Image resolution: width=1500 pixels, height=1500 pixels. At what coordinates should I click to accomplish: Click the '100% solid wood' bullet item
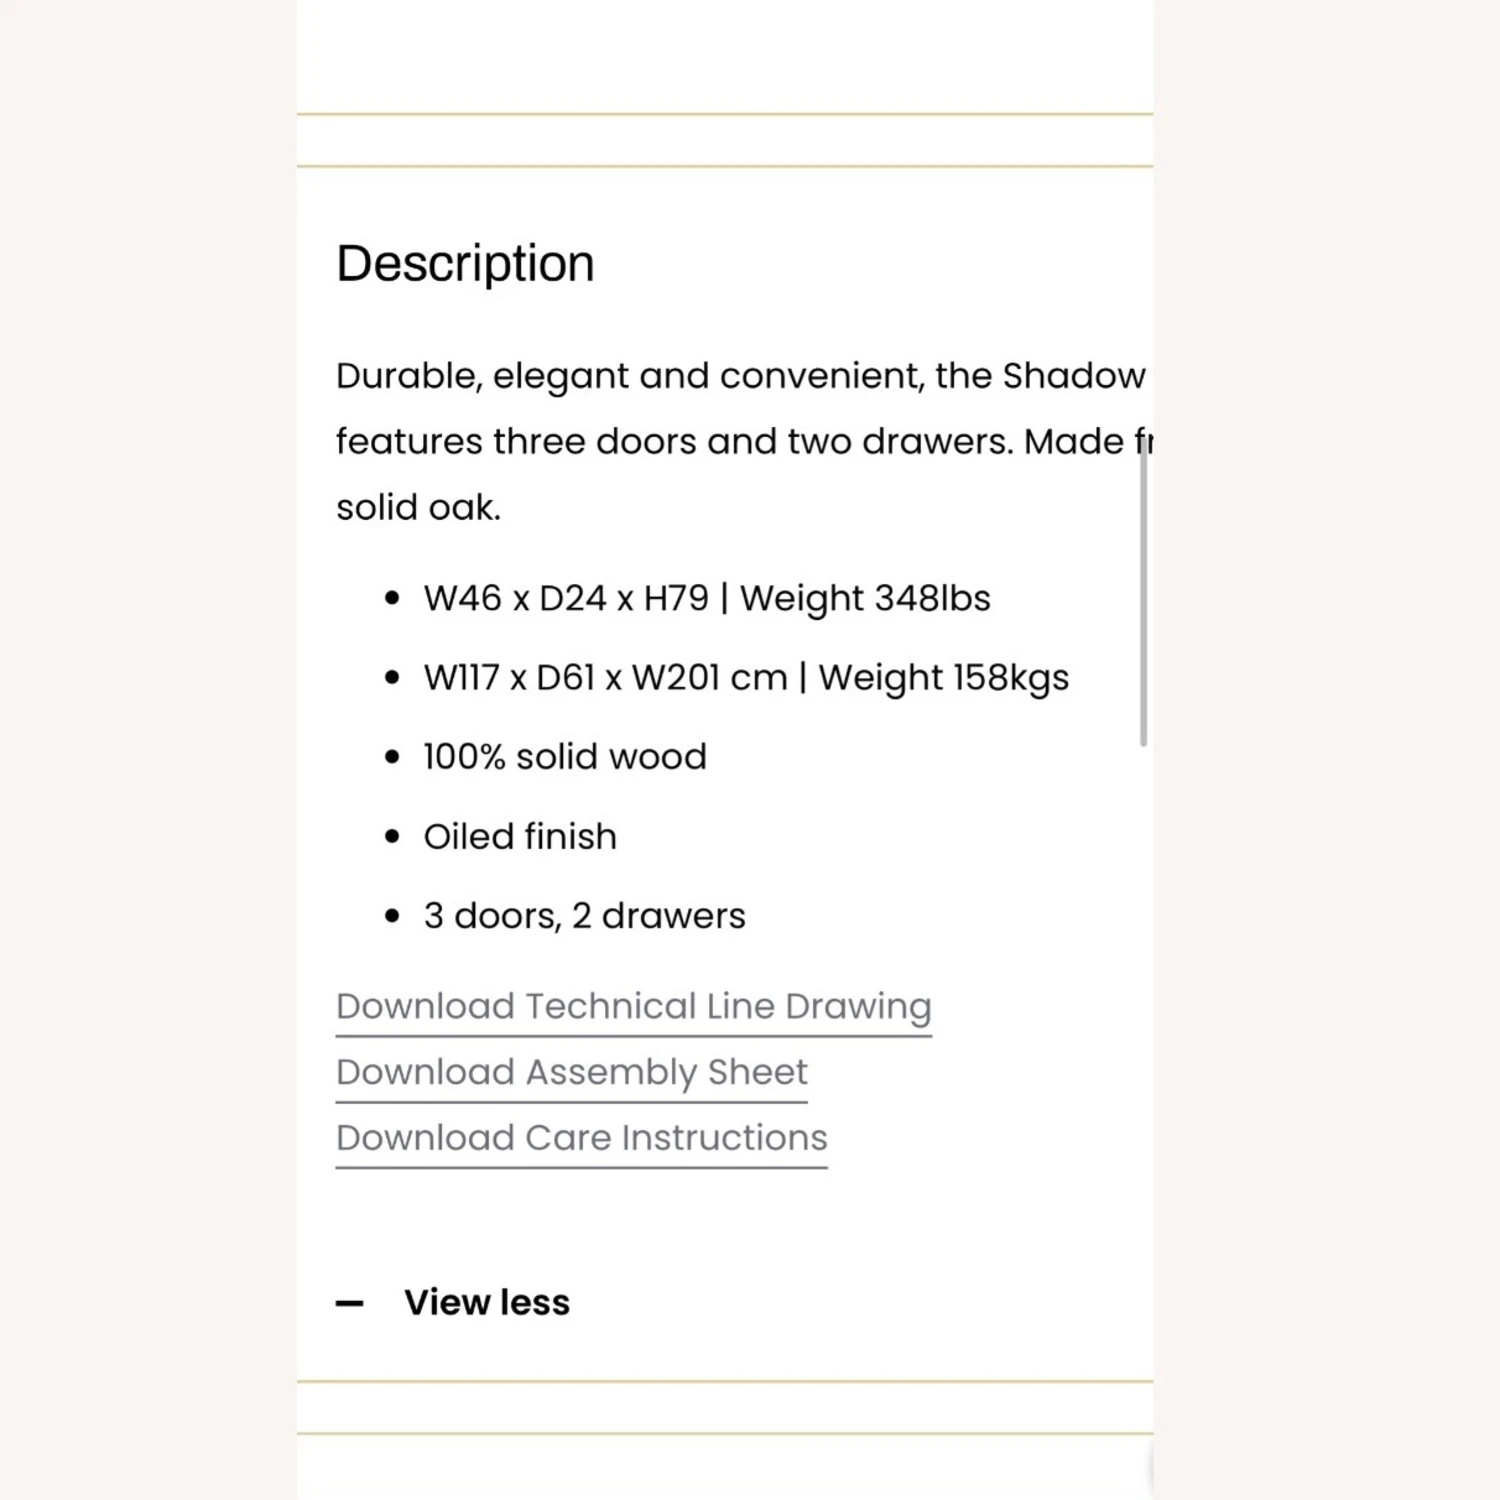click(x=564, y=757)
